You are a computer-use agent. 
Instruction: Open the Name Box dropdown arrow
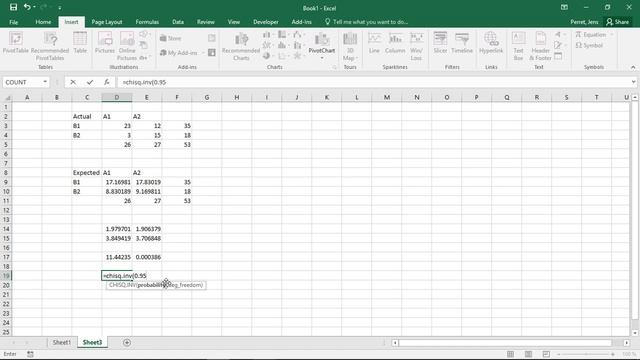(x=45, y=82)
